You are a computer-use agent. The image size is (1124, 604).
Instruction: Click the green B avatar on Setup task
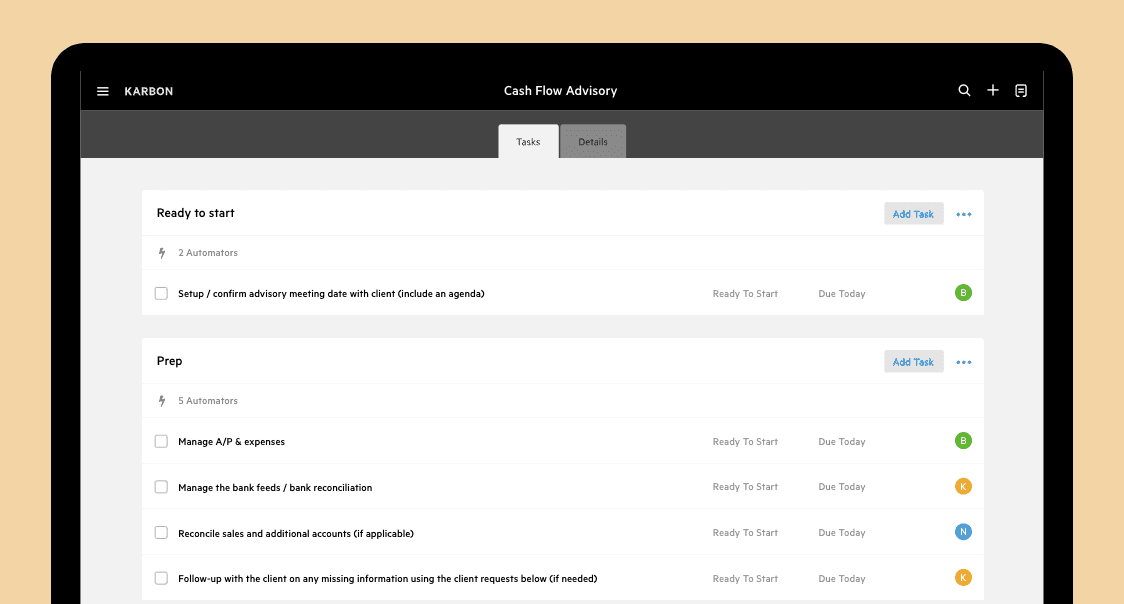(x=963, y=292)
